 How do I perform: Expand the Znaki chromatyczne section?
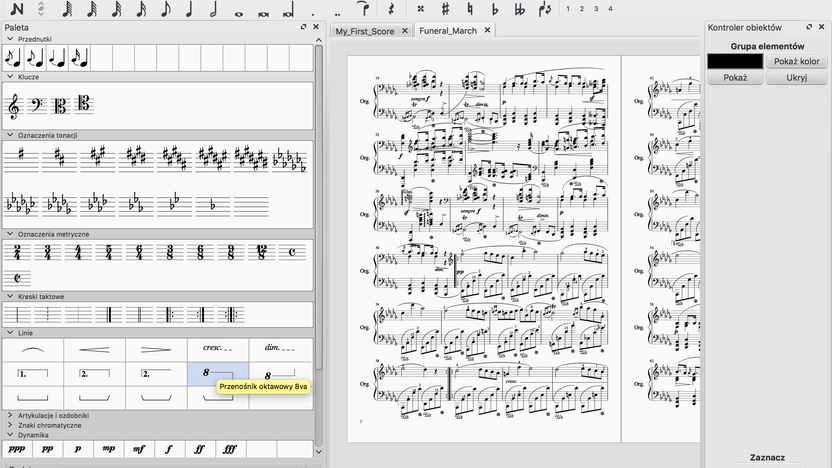pos(10,425)
